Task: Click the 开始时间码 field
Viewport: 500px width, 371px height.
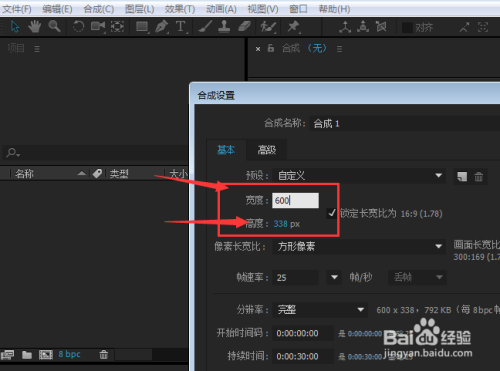Action: pyautogui.click(x=303, y=333)
